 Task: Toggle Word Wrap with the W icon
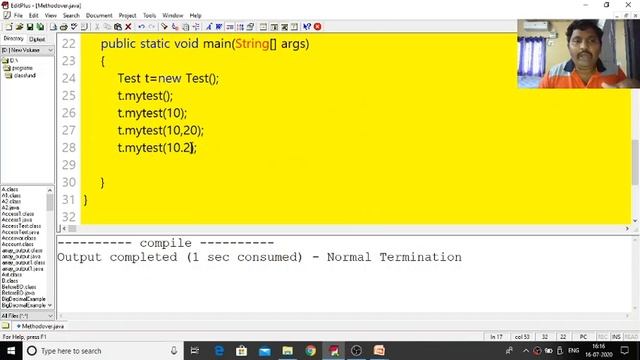pos(219,27)
